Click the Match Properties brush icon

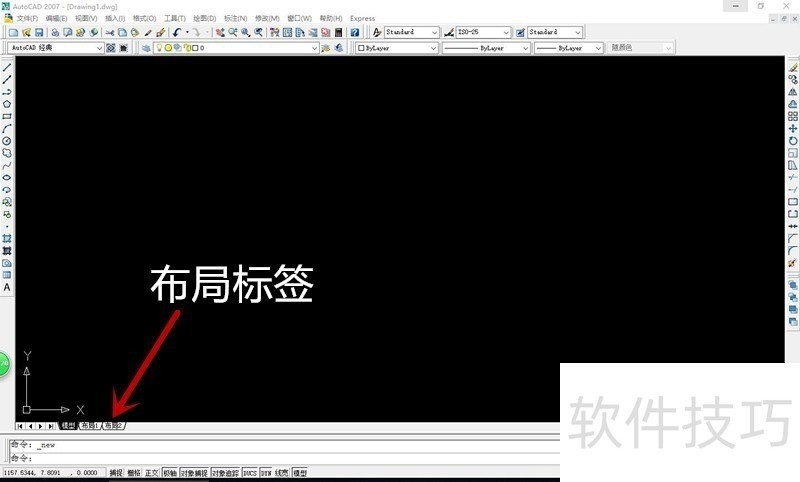pyautogui.click(x=148, y=32)
